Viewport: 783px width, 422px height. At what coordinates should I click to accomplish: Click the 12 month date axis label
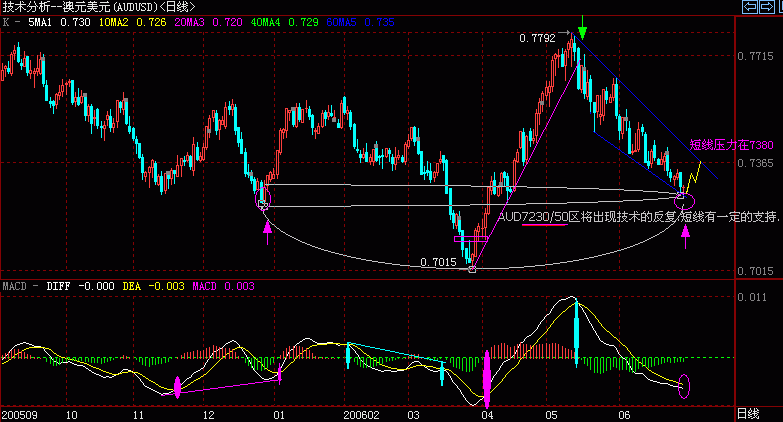(x=208, y=415)
